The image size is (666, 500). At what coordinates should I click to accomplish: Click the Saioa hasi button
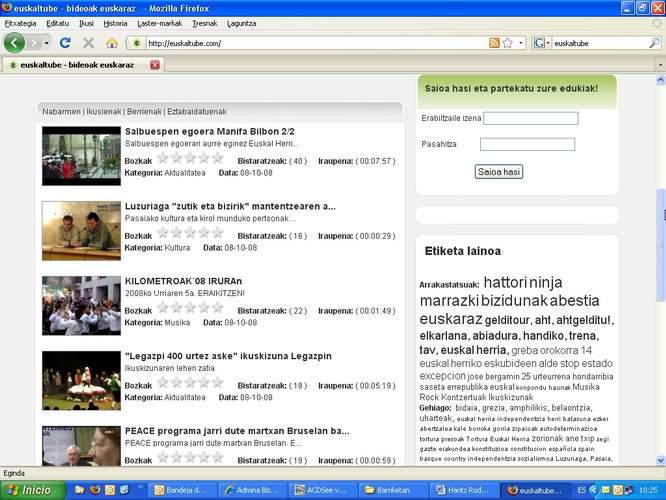(x=499, y=172)
